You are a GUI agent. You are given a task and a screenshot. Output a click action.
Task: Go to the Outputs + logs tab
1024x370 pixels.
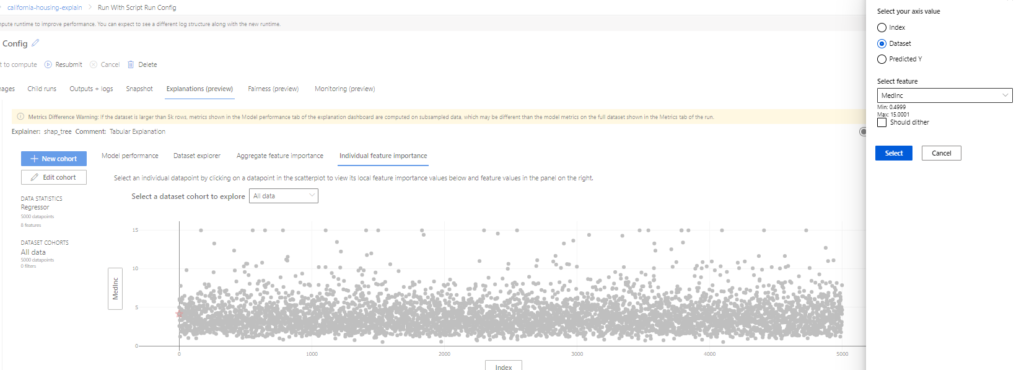click(x=91, y=89)
